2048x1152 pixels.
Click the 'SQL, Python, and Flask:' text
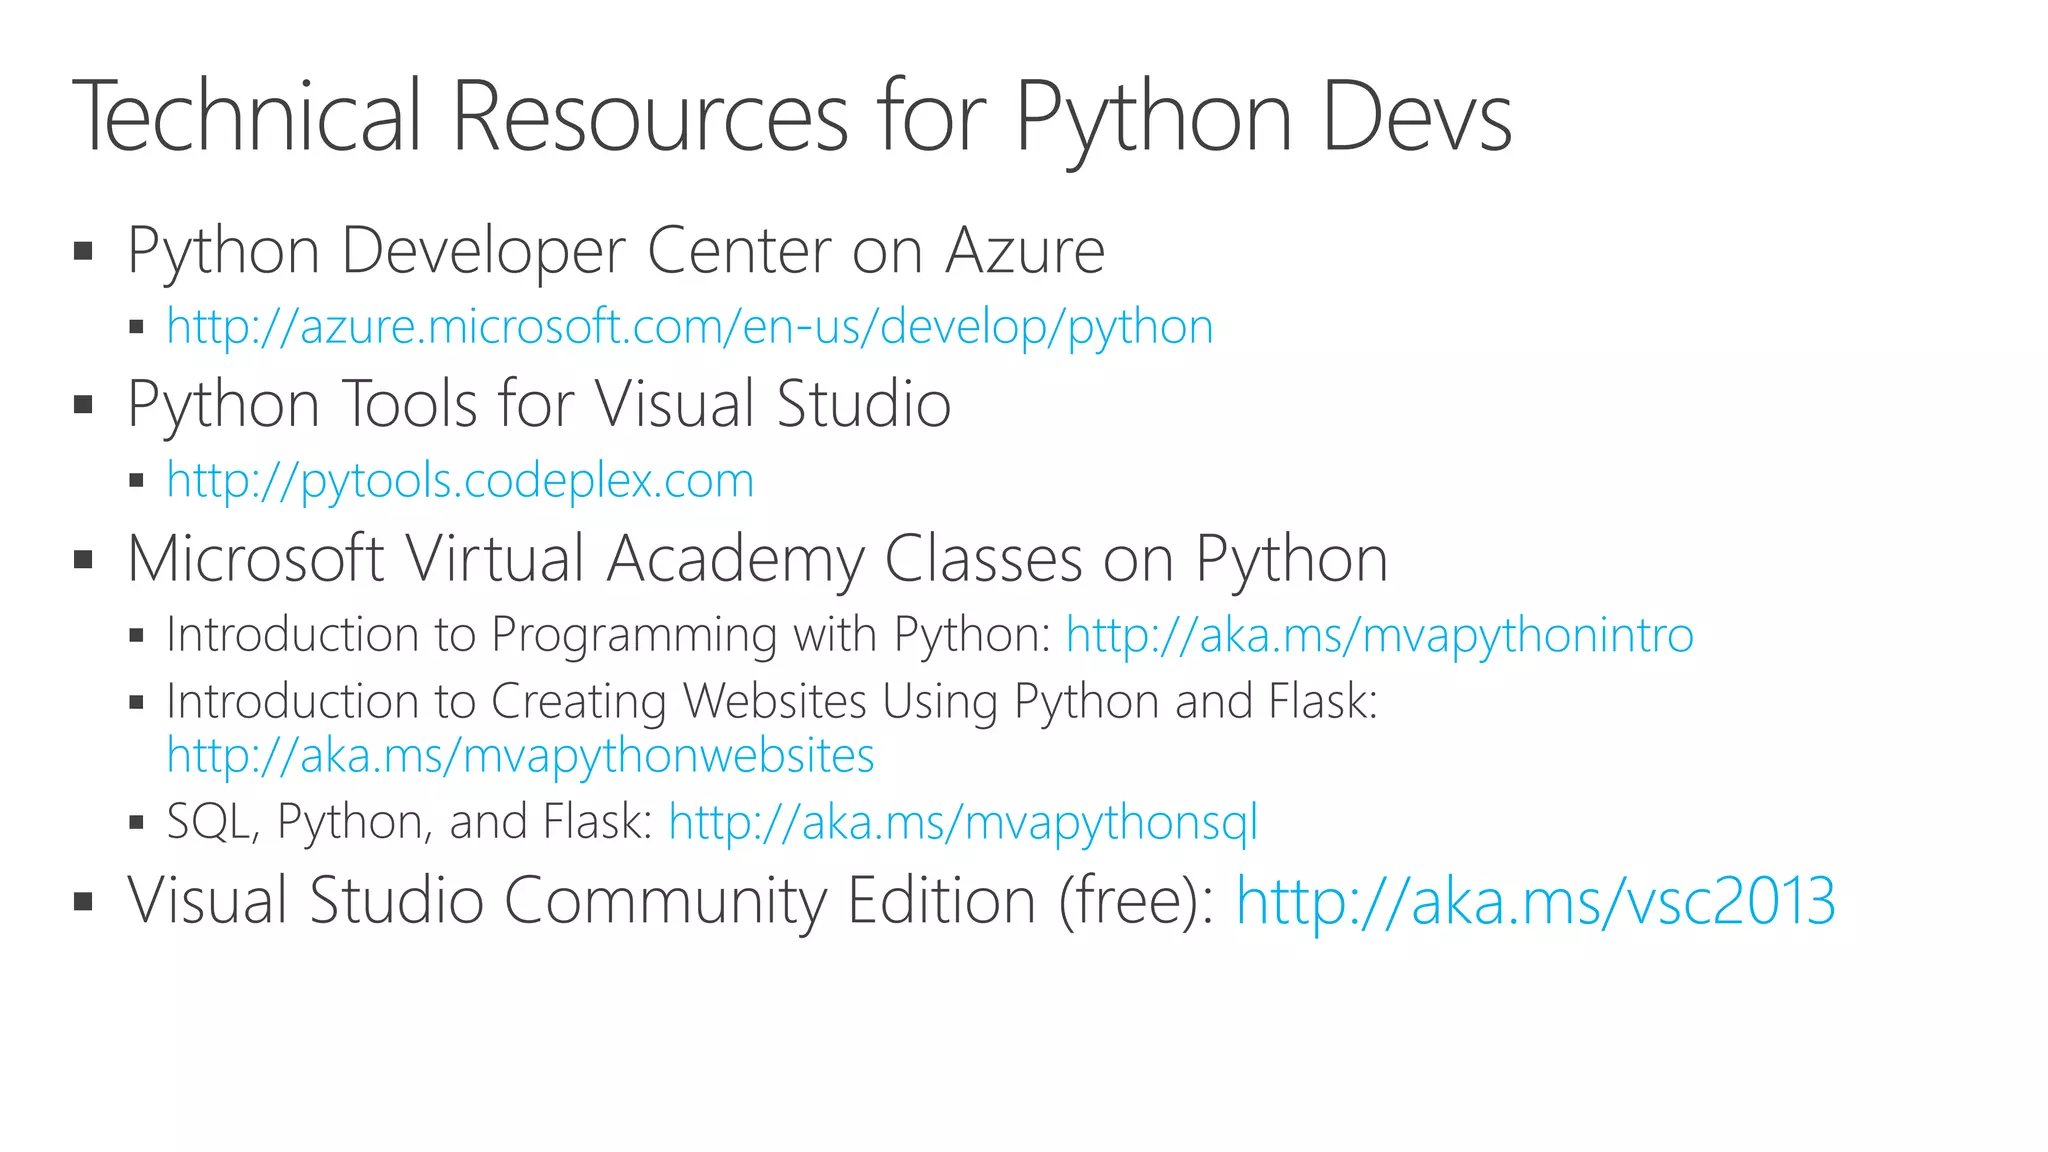(410, 823)
